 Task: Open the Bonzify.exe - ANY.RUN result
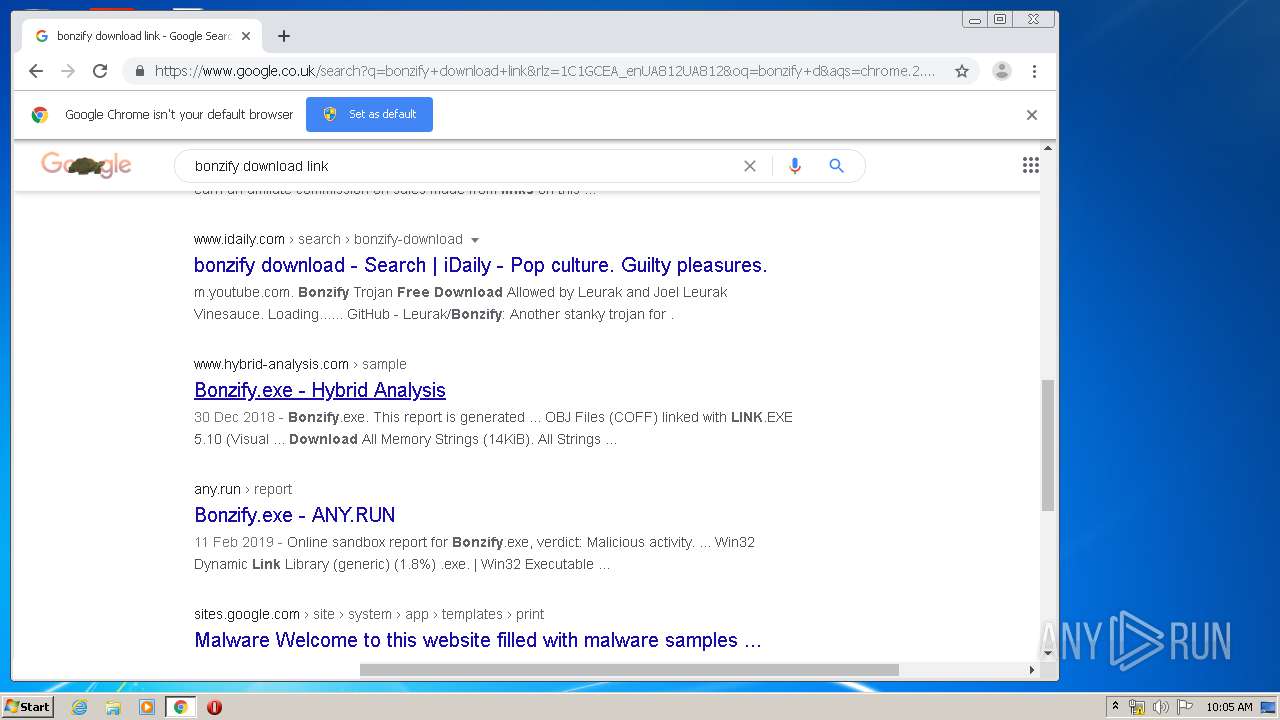click(295, 515)
